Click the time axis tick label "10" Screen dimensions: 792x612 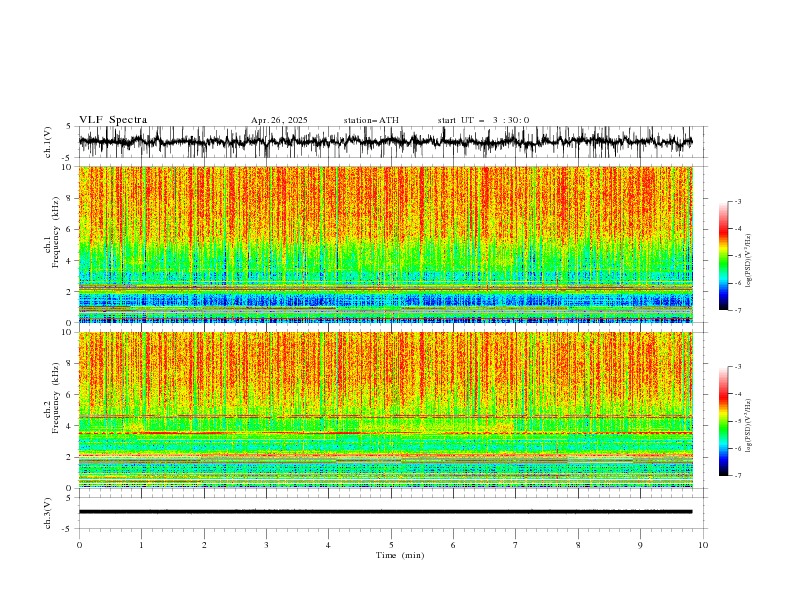pos(703,545)
